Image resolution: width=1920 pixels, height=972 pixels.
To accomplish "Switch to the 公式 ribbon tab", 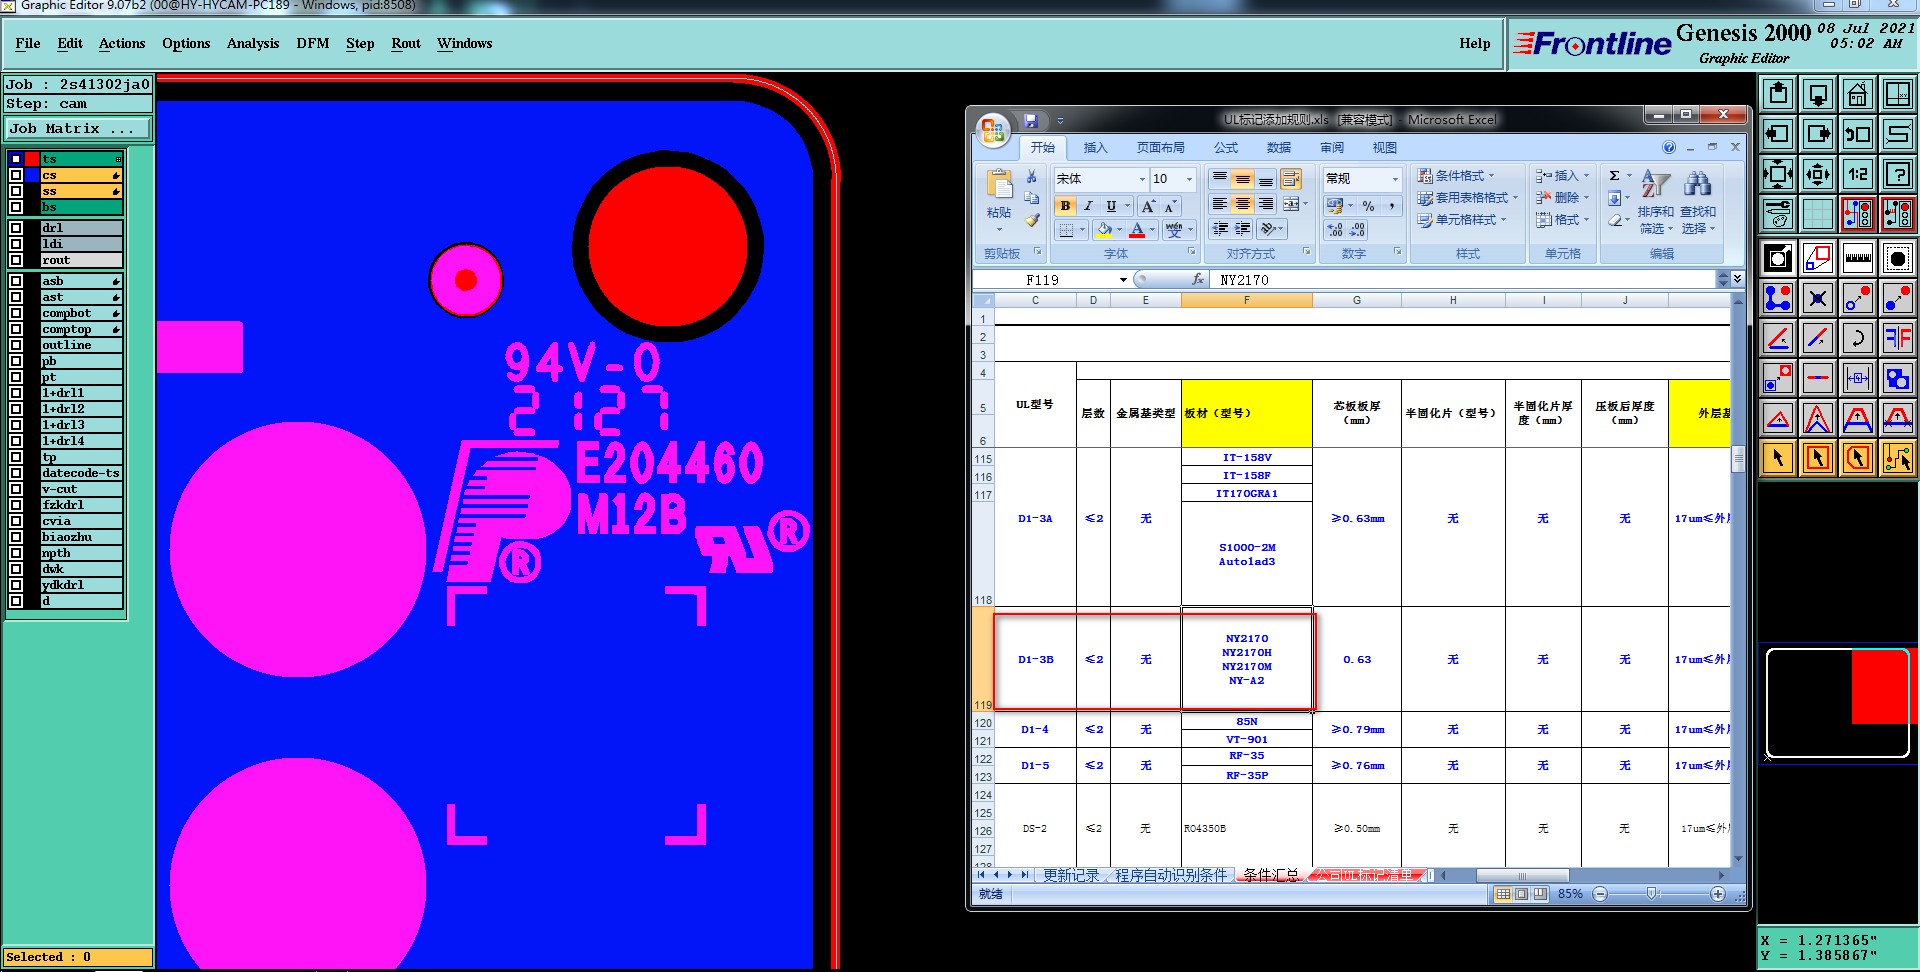I will pos(1226,148).
